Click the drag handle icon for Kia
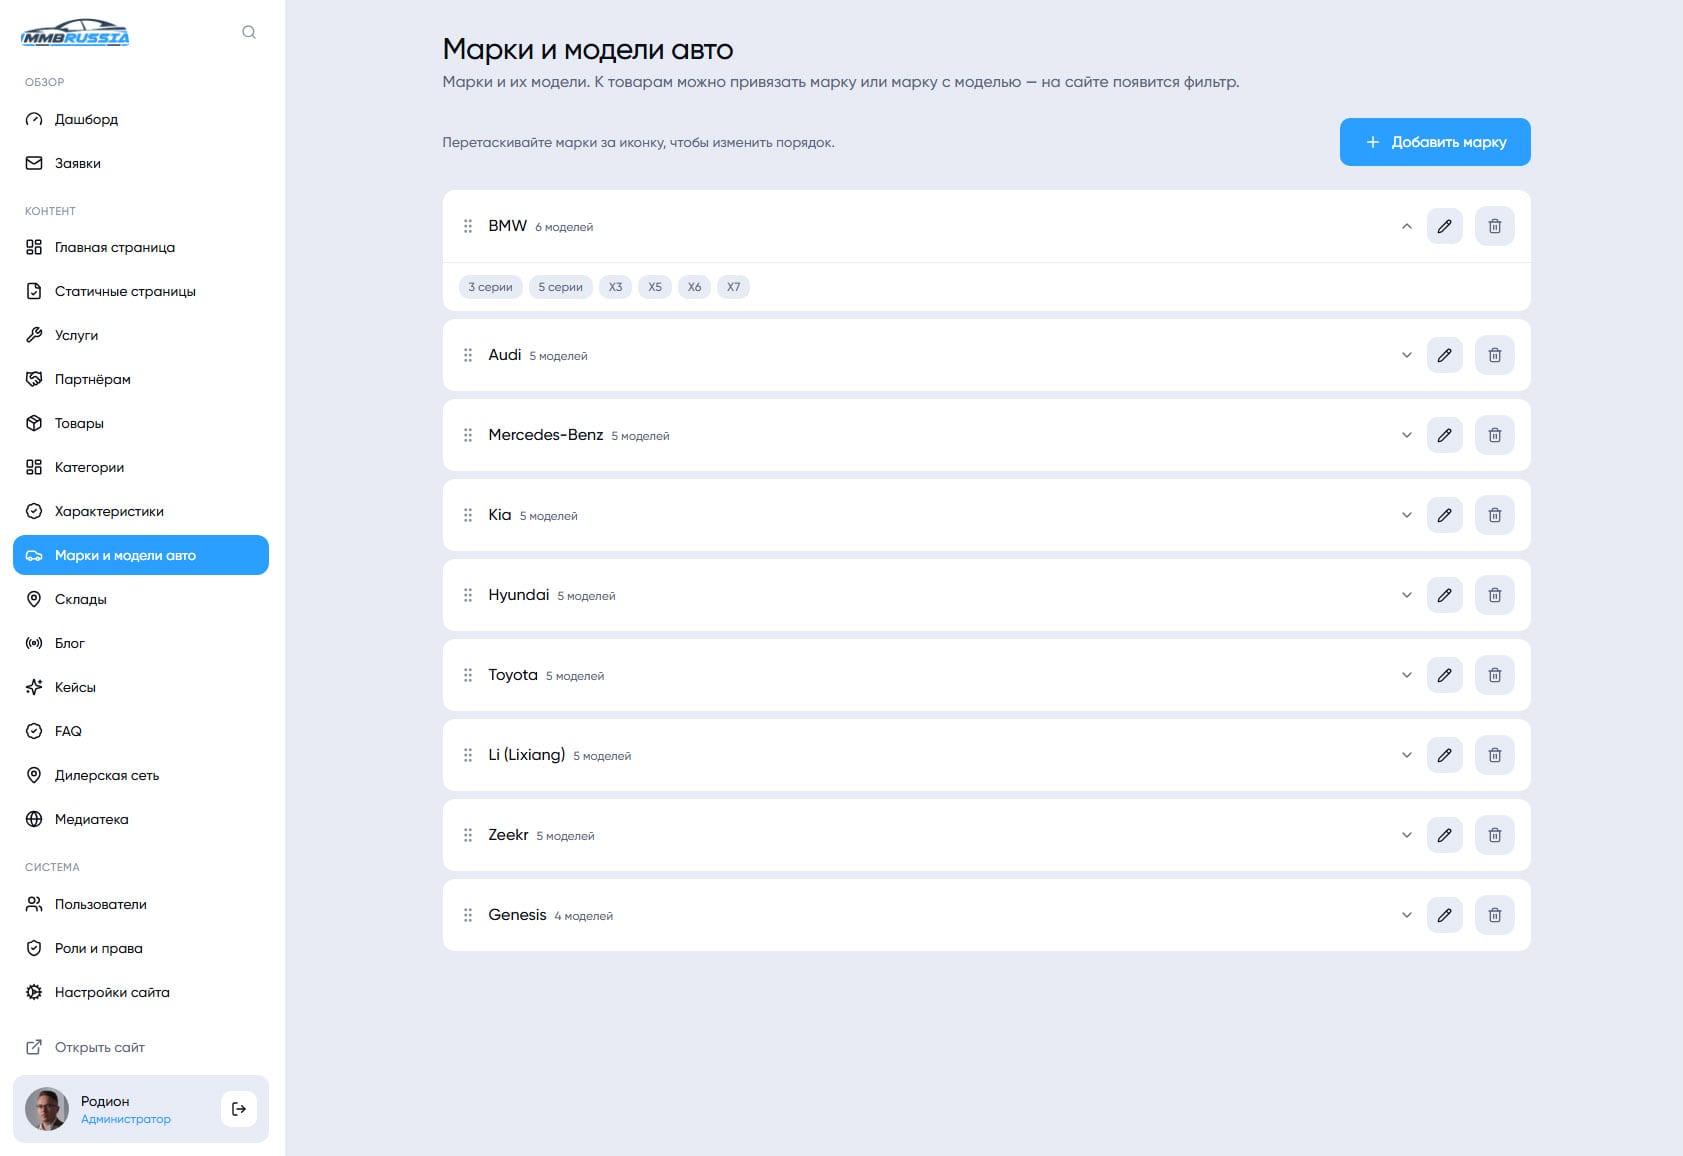1683x1156 pixels. [x=468, y=515]
